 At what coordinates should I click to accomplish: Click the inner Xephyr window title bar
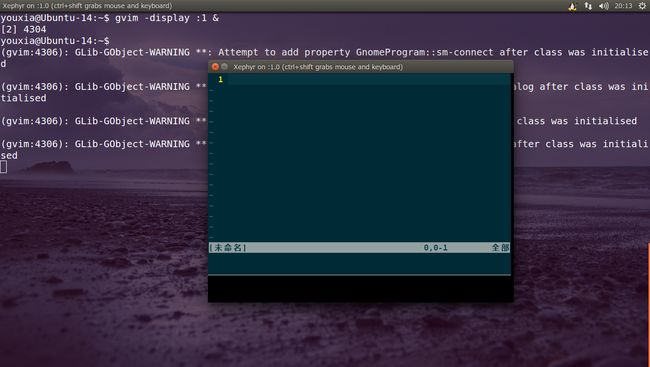[x=361, y=67]
